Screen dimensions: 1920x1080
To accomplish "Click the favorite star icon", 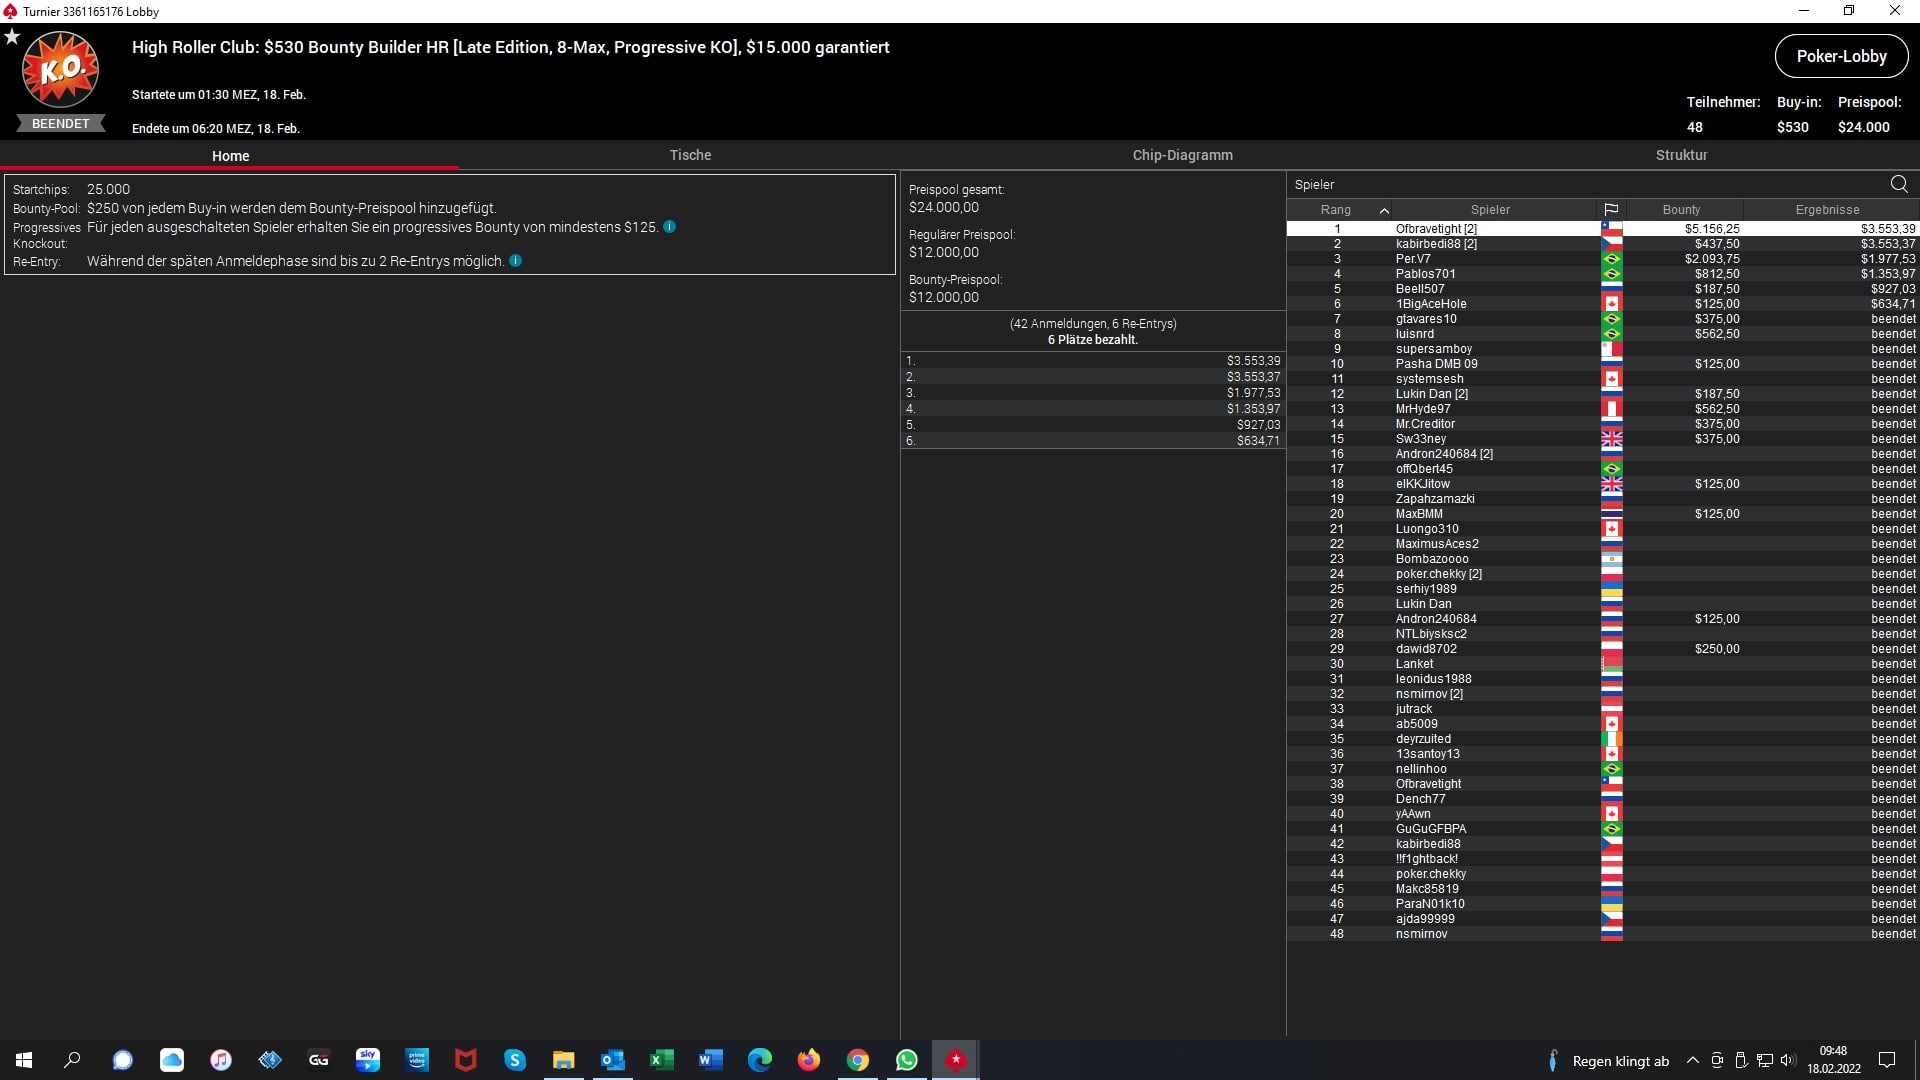I will pyautogui.click(x=12, y=37).
